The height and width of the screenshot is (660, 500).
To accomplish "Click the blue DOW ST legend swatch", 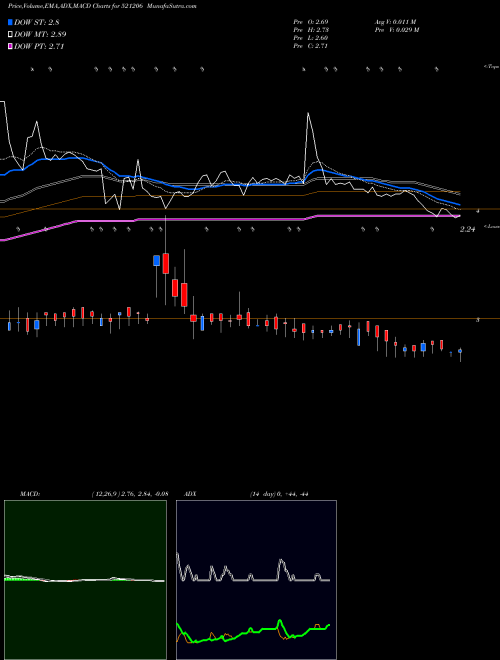I will [x=11, y=22].
